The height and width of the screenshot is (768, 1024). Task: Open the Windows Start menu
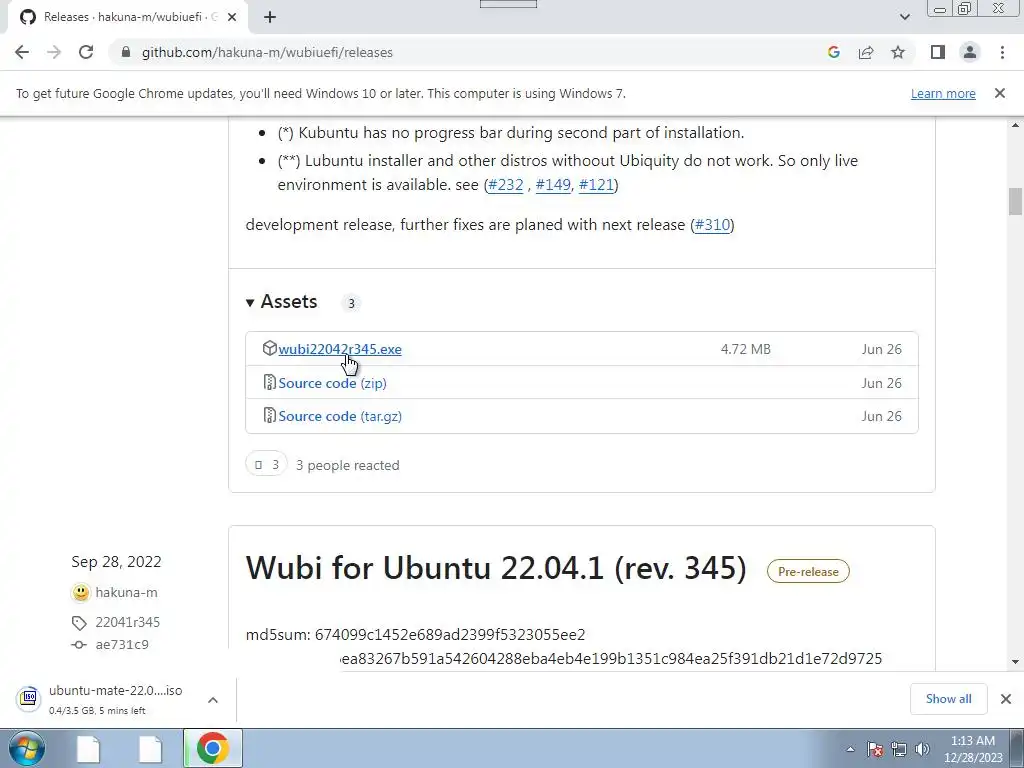point(26,748)
